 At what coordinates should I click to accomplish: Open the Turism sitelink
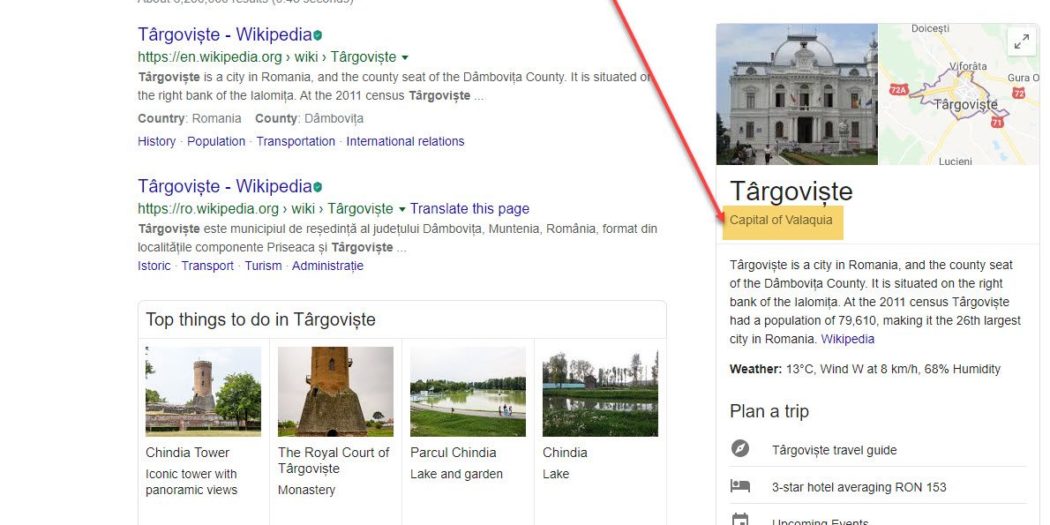263,266
